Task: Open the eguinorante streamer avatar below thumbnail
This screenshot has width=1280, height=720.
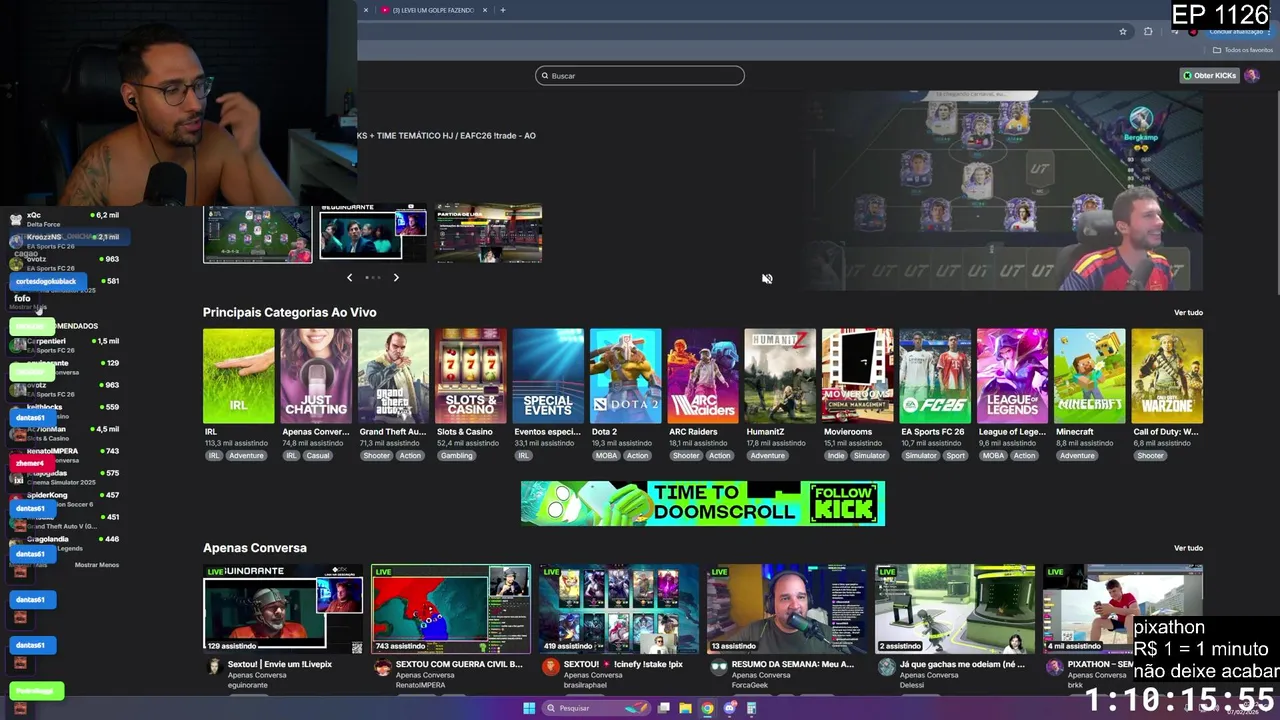Action: [x=212, y=668]
